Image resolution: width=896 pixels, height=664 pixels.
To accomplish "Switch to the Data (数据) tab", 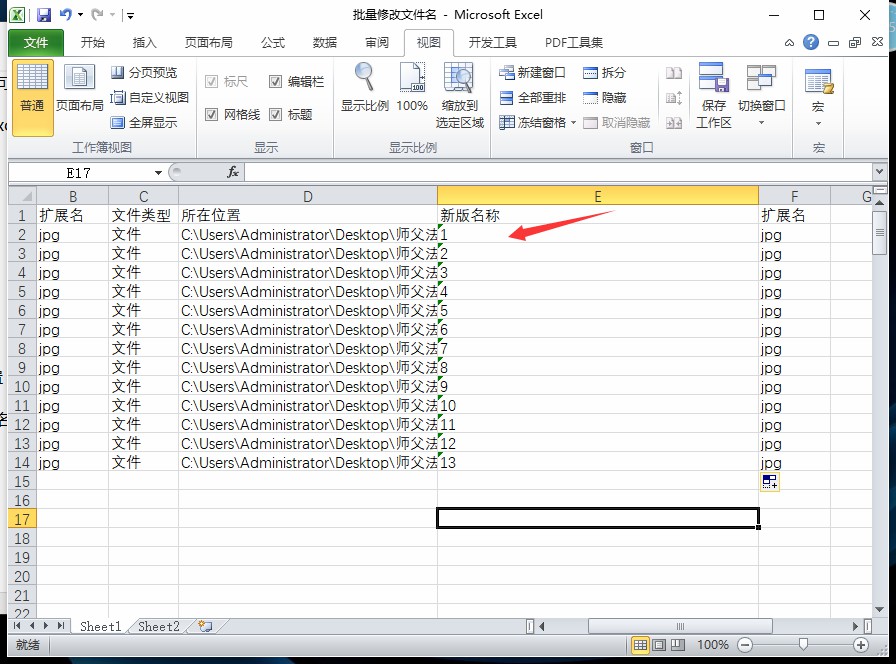I will (325, 43).
